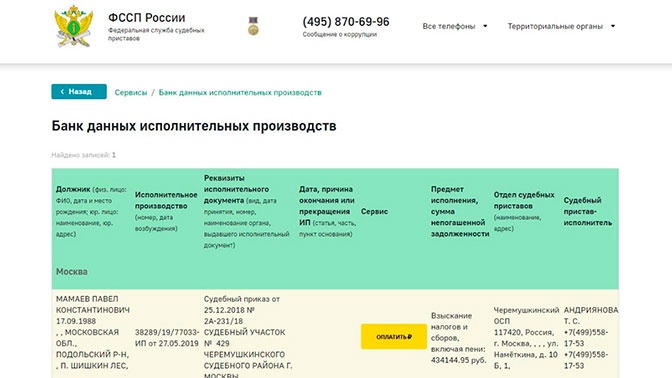Pay the debt with ОПЛАТИТЬ button

click(394, 337)
